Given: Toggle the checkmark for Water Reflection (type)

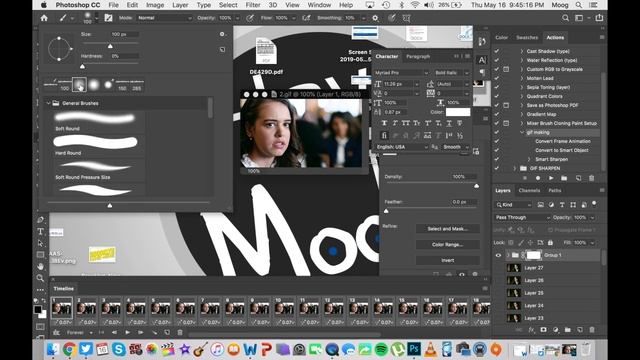Looking at the screenshot, I should (497, 60).
